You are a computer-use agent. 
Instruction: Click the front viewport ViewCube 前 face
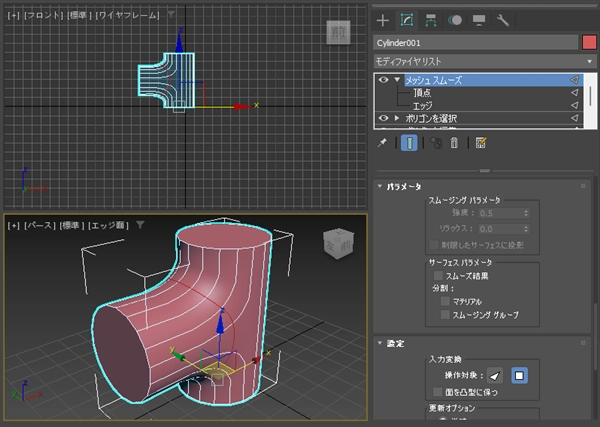pos(338,32)
